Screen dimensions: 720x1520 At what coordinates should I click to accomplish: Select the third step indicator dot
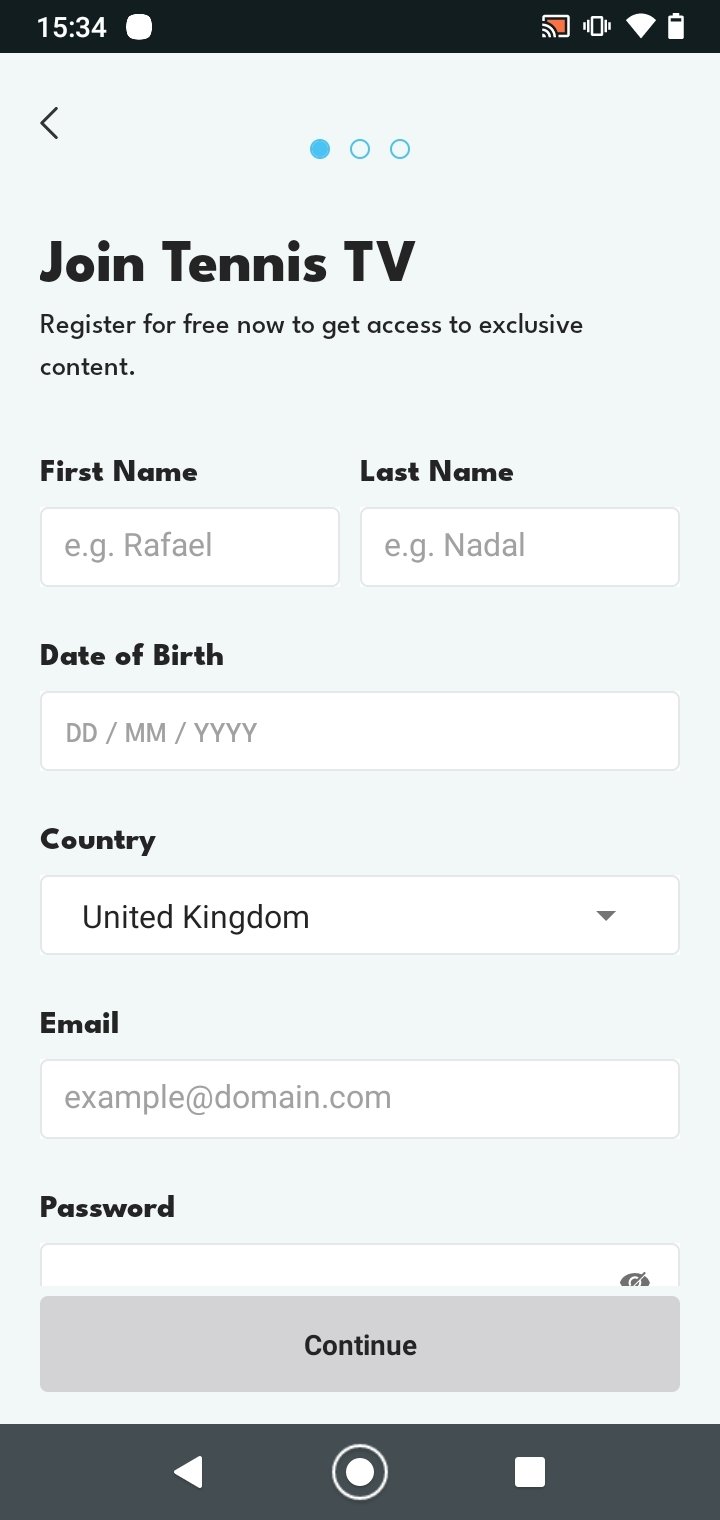(400, 149)
